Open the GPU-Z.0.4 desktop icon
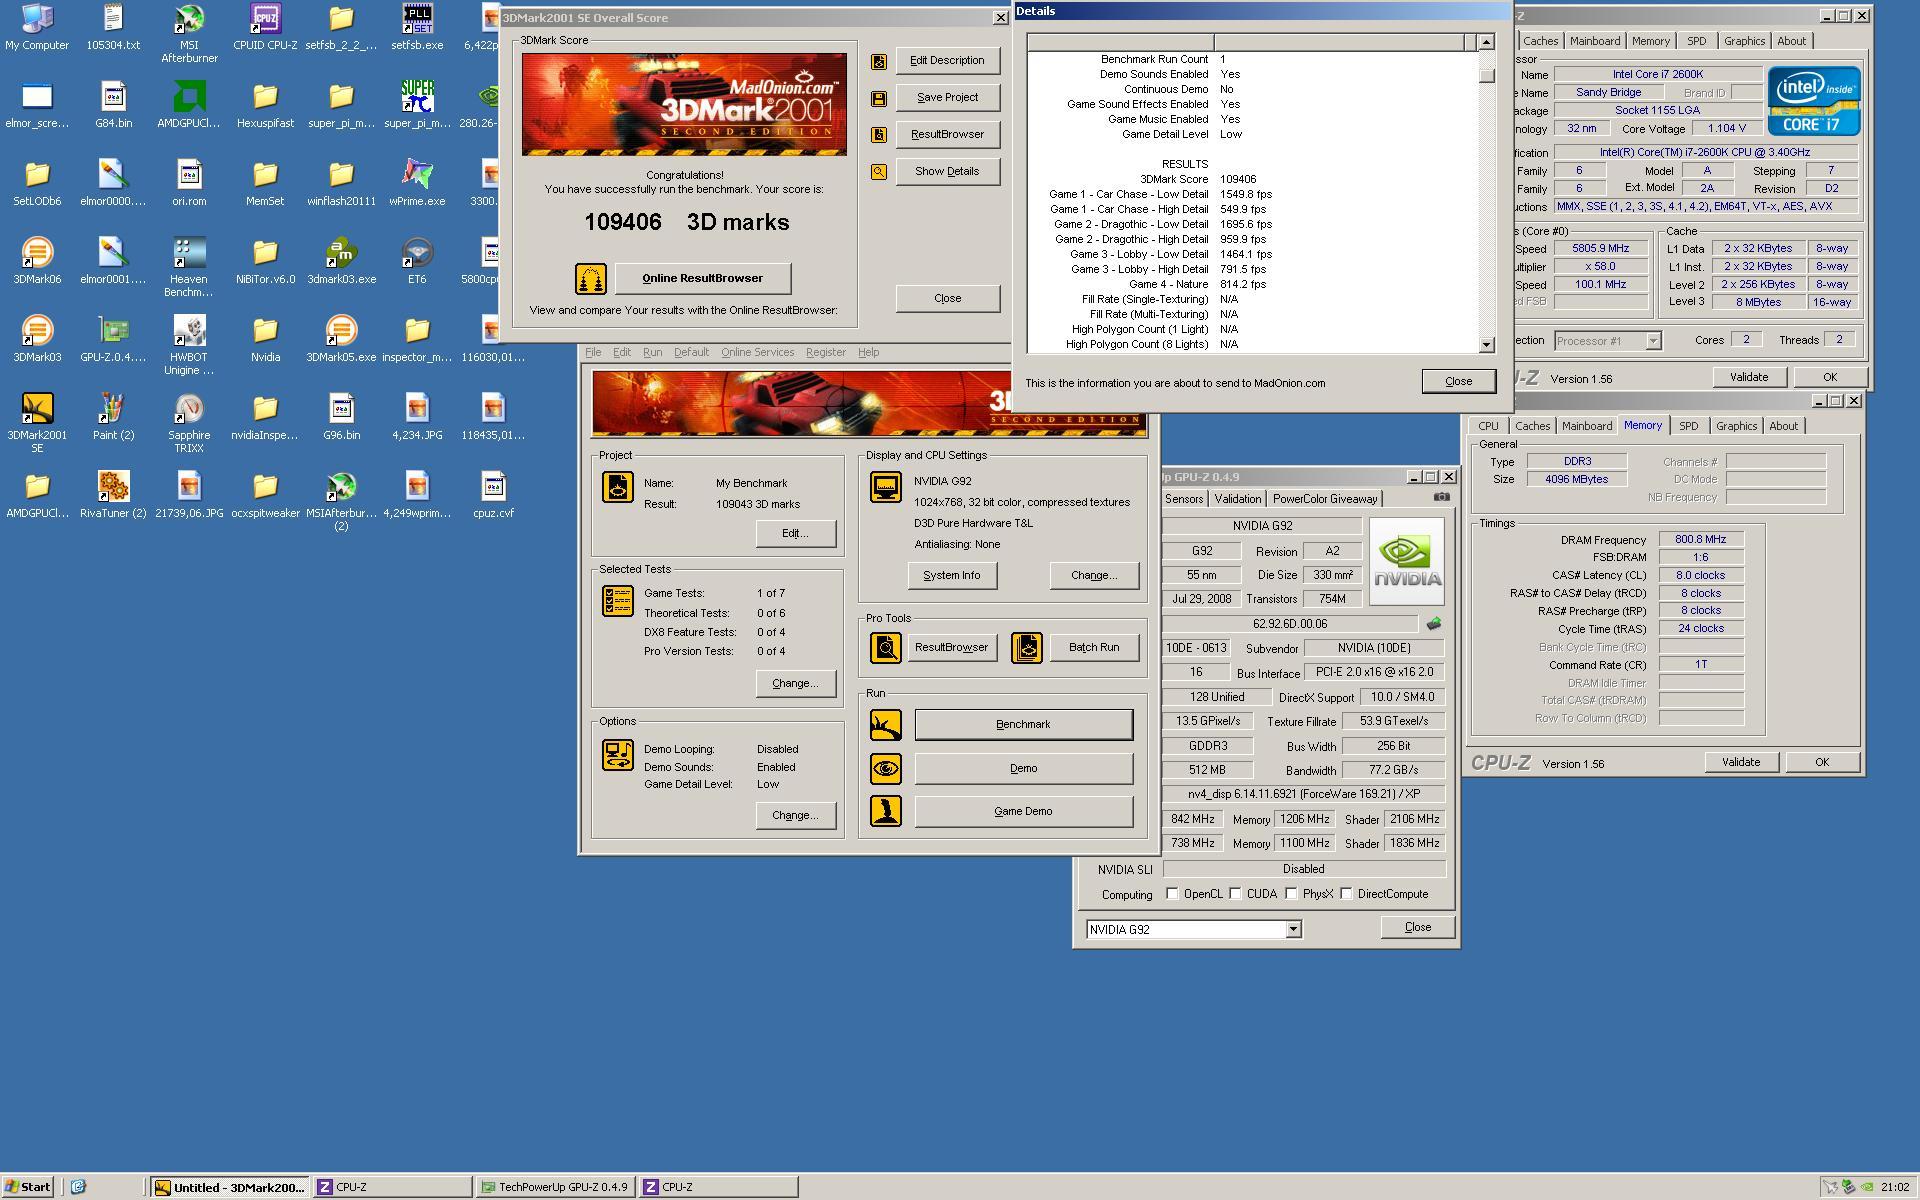1920x1200 pixels. pos(113,339)
